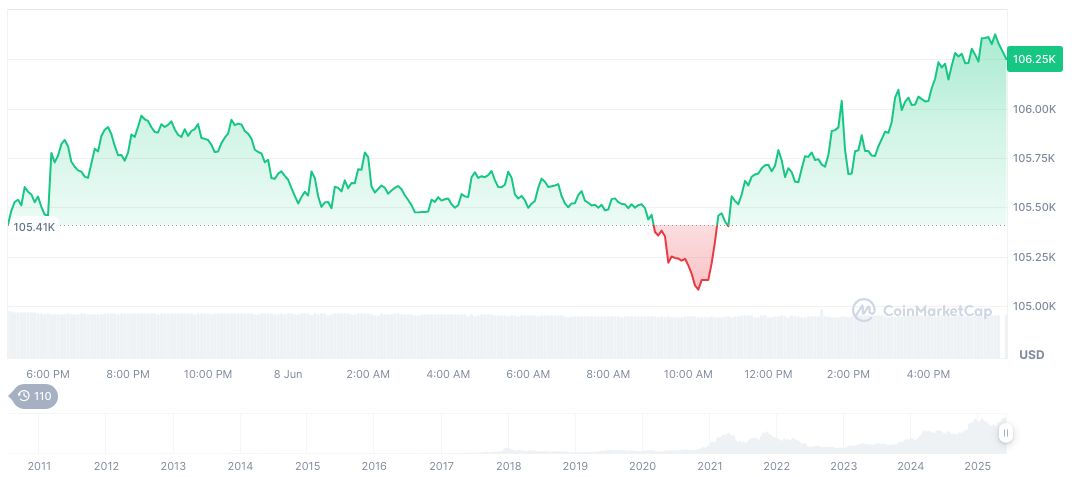The height and width of the screenshot is (477, 1072).
Task: Click the 105.00K price axis label
Action: click(1033, 306)
